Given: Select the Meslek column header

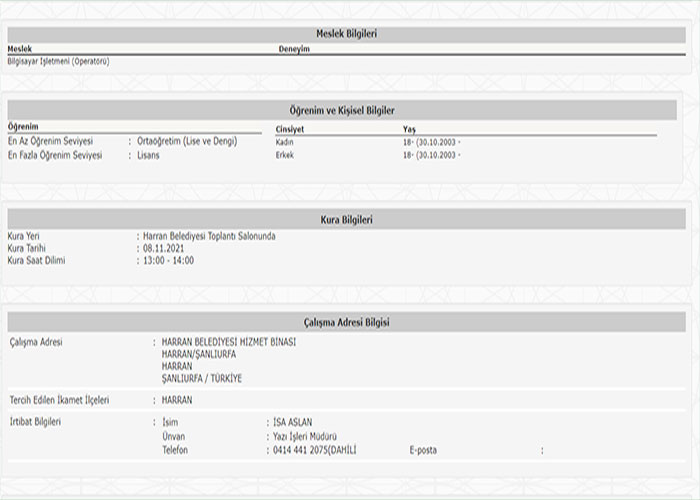Looking at the screenshot, I should point(20,48).
